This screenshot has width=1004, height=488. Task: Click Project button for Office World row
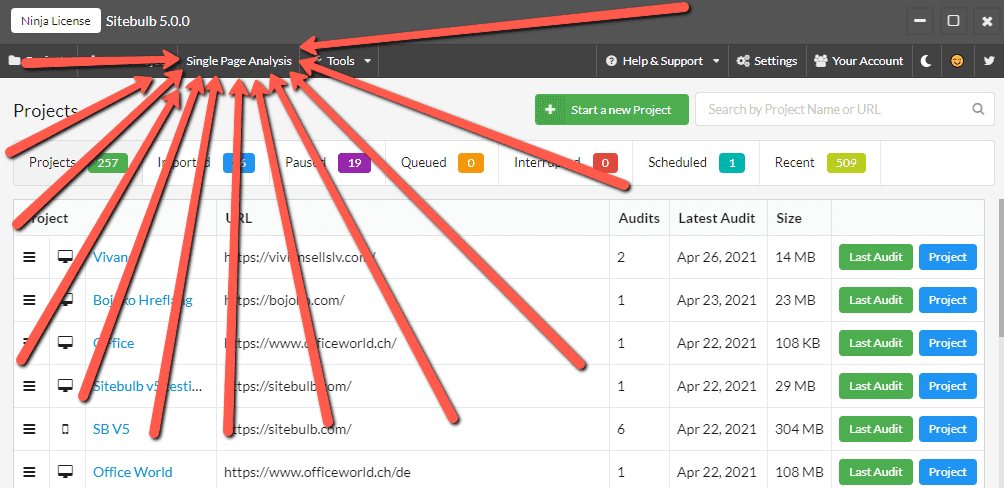click(x=948, y=472)
